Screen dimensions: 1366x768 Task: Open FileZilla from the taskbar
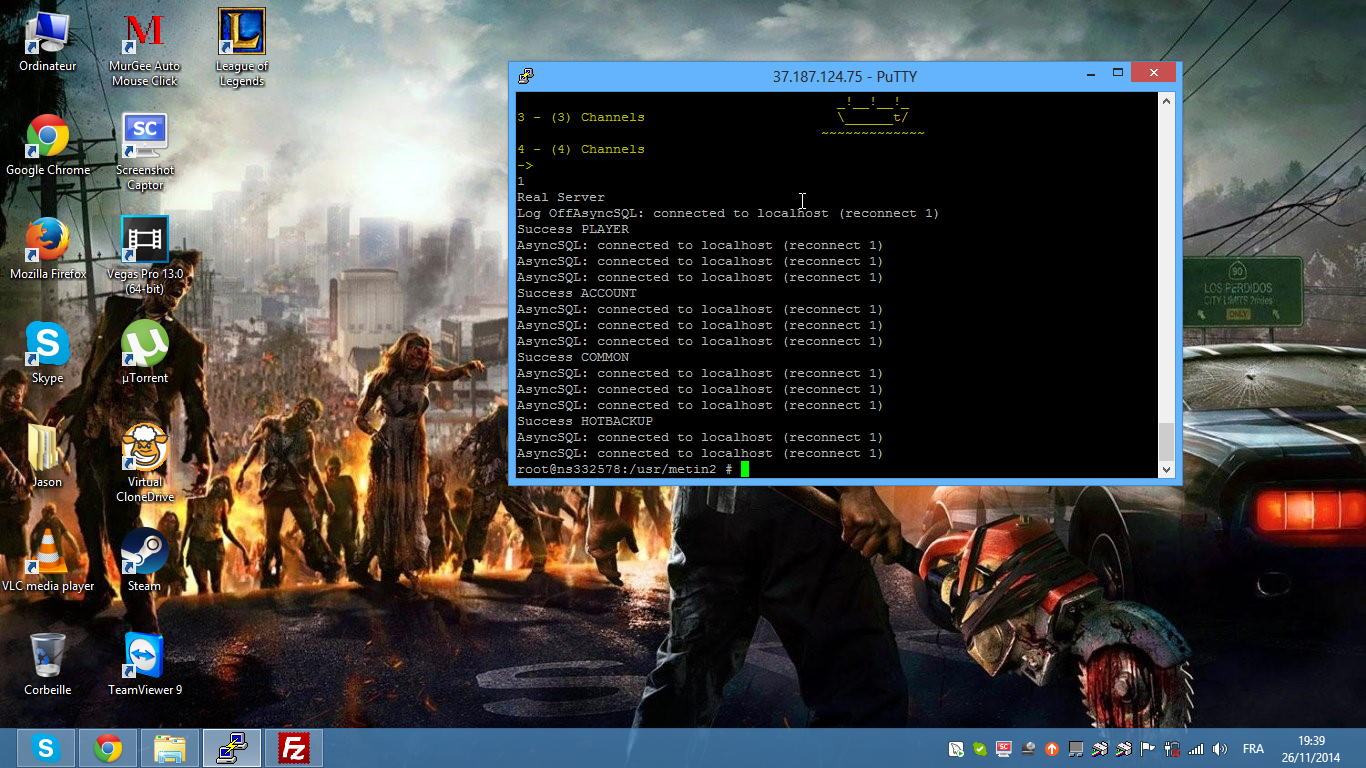click(294, 748)
